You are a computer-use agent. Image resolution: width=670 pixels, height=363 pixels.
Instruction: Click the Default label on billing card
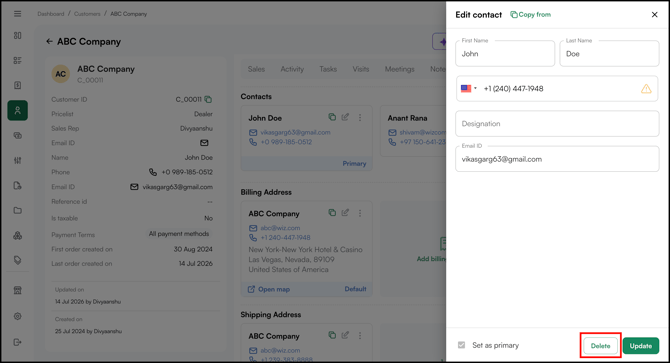pyautogui.click(x=355, y=289)
